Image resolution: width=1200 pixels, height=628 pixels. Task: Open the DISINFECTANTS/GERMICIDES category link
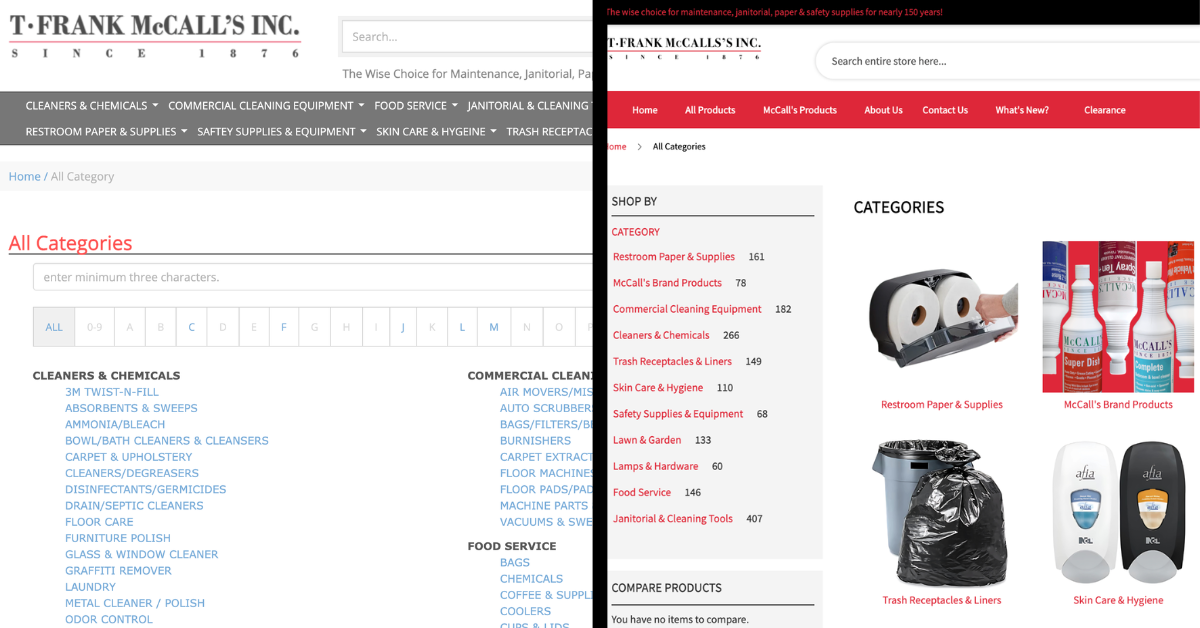point(145,489)
